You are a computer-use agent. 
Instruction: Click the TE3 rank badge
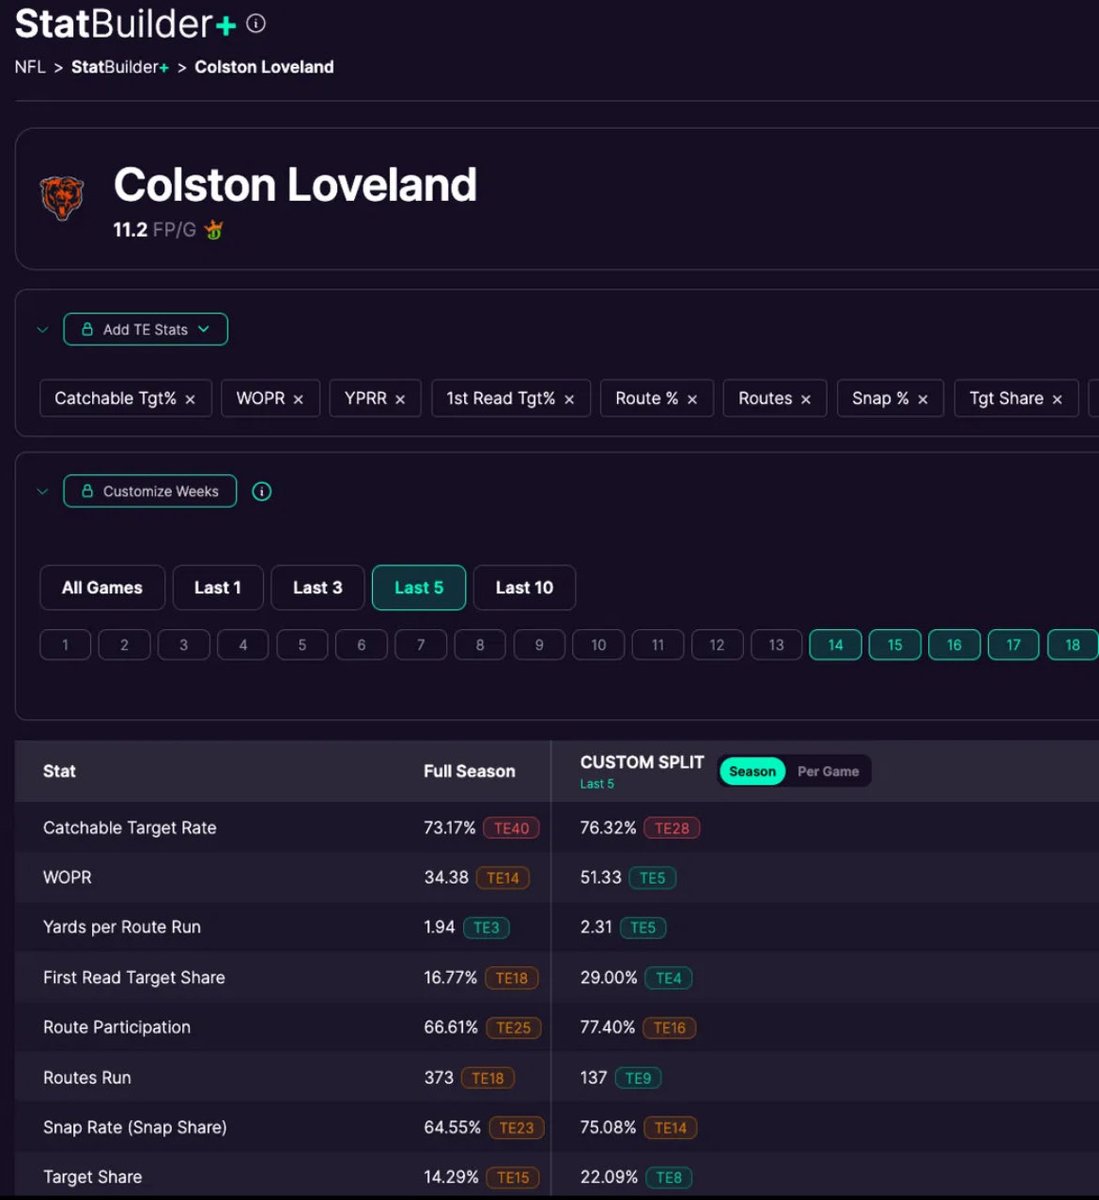pos(486,927)
